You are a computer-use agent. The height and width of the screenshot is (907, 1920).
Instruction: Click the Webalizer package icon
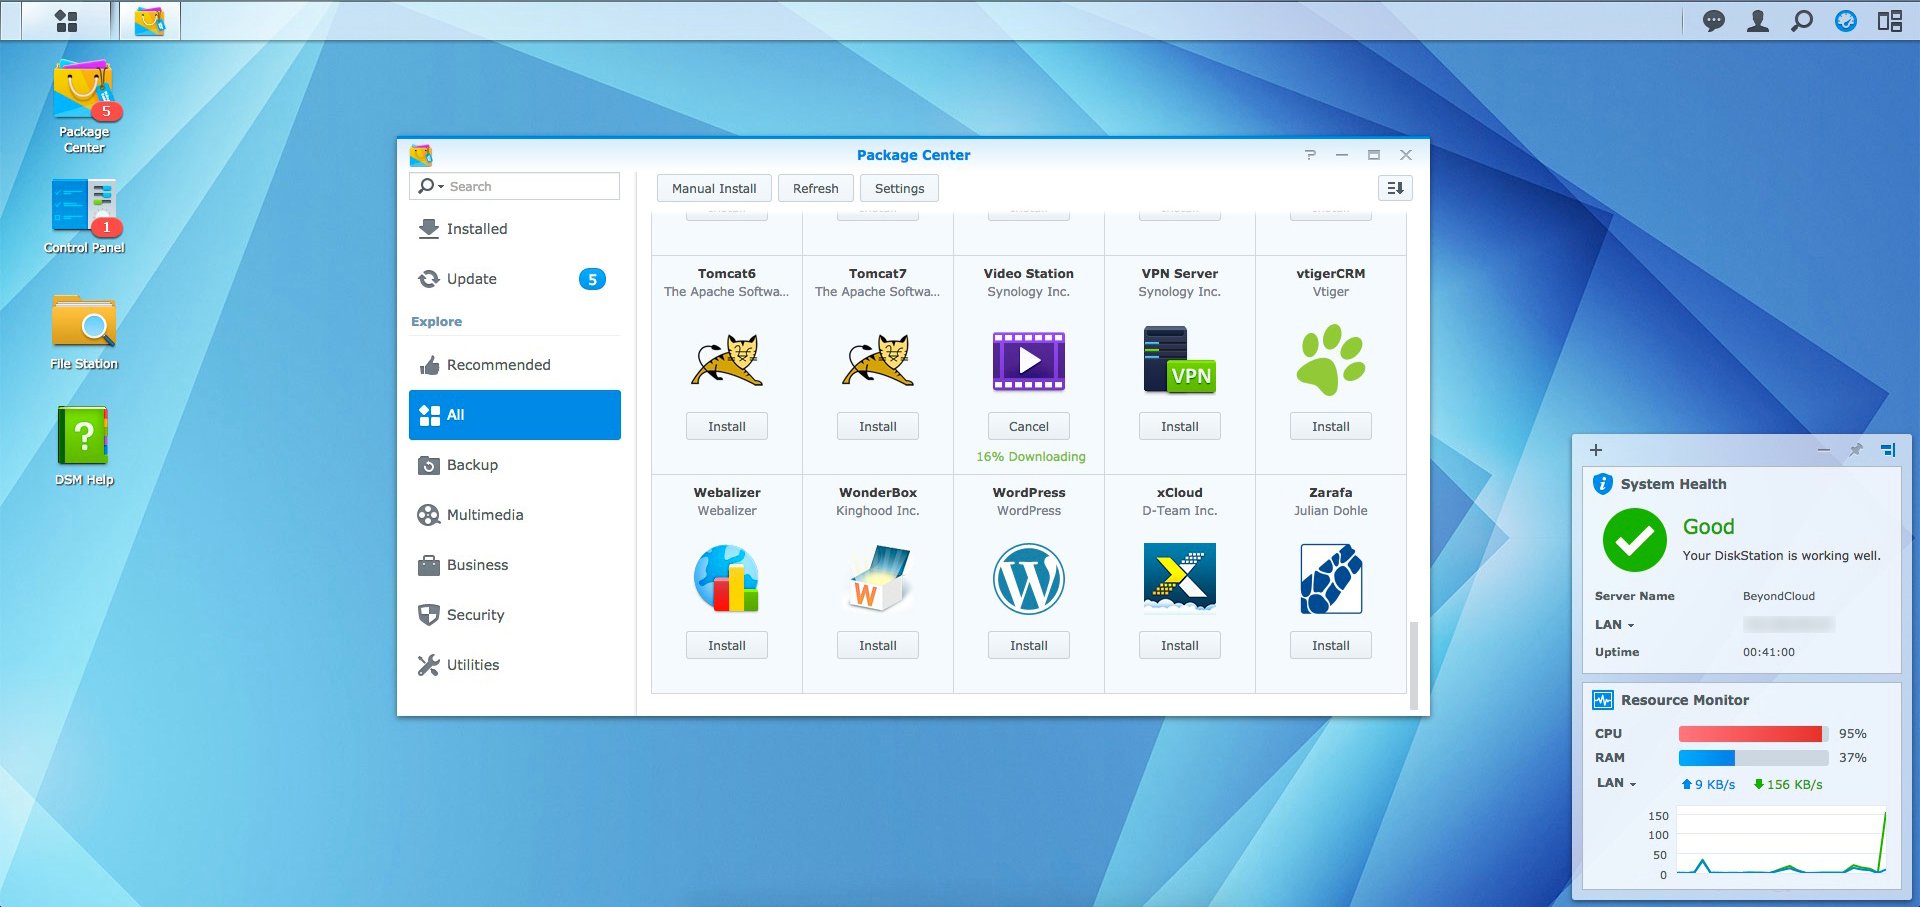pos(727,579)
